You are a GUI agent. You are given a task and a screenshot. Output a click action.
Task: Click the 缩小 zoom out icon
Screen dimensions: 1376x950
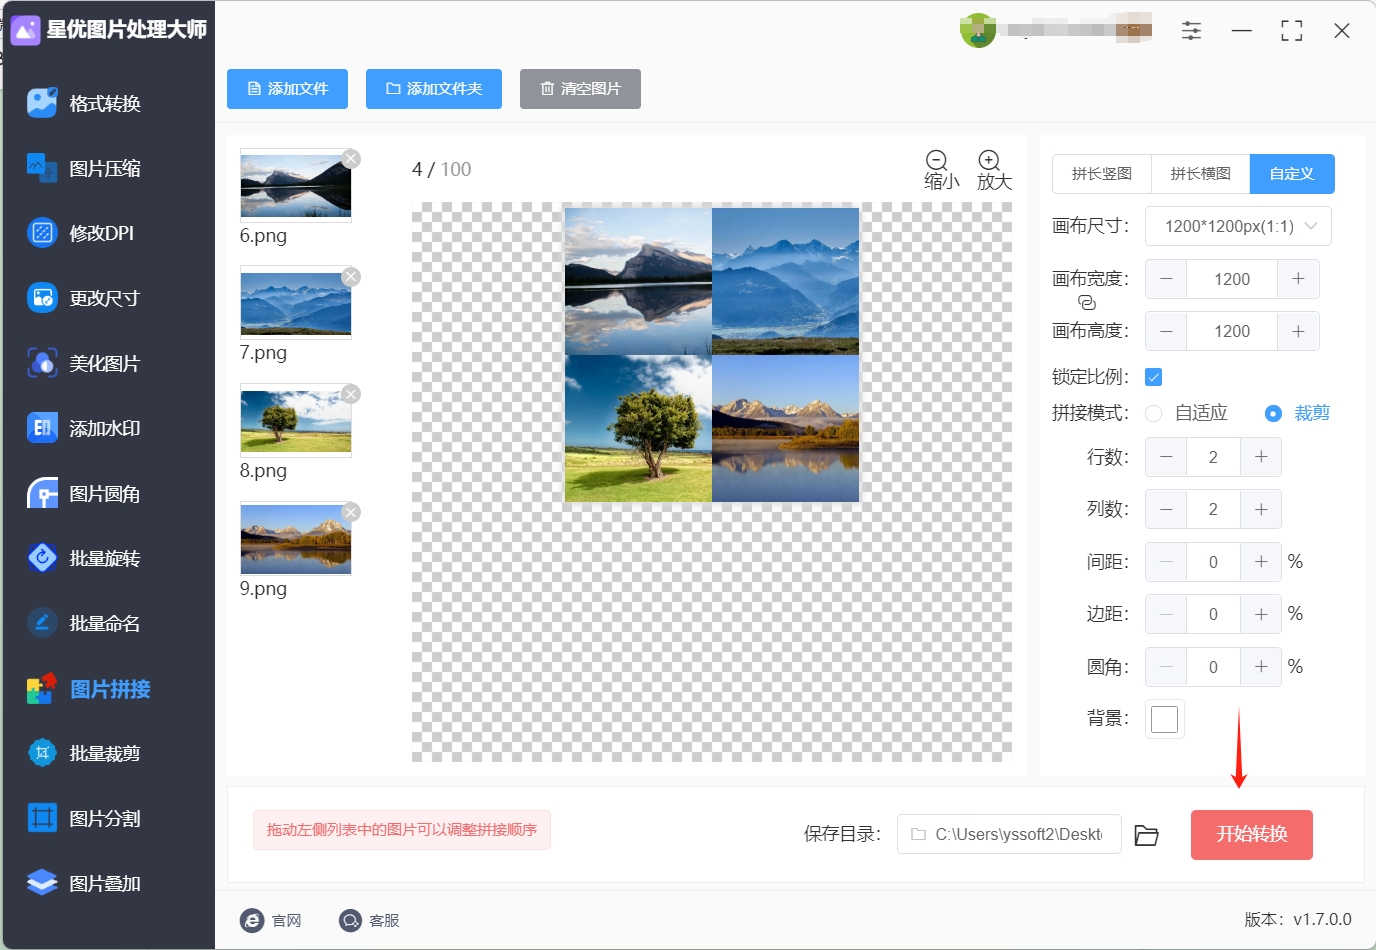tap(937, 160)
